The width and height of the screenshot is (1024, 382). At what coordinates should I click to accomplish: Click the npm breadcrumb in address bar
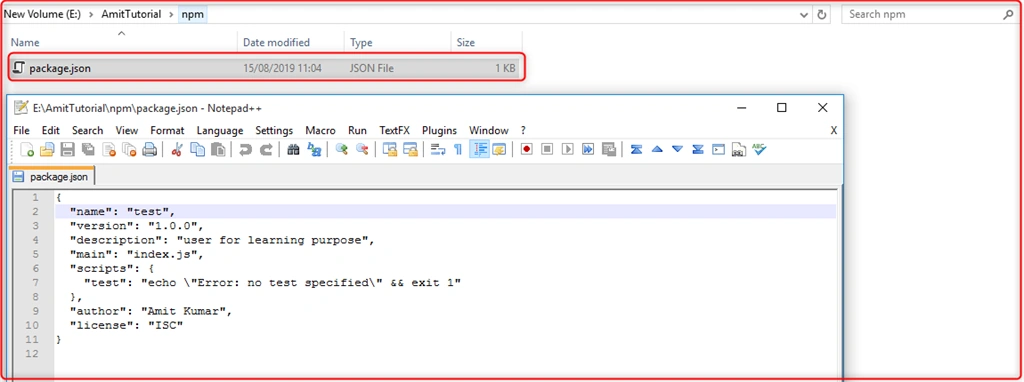[193, 14]
